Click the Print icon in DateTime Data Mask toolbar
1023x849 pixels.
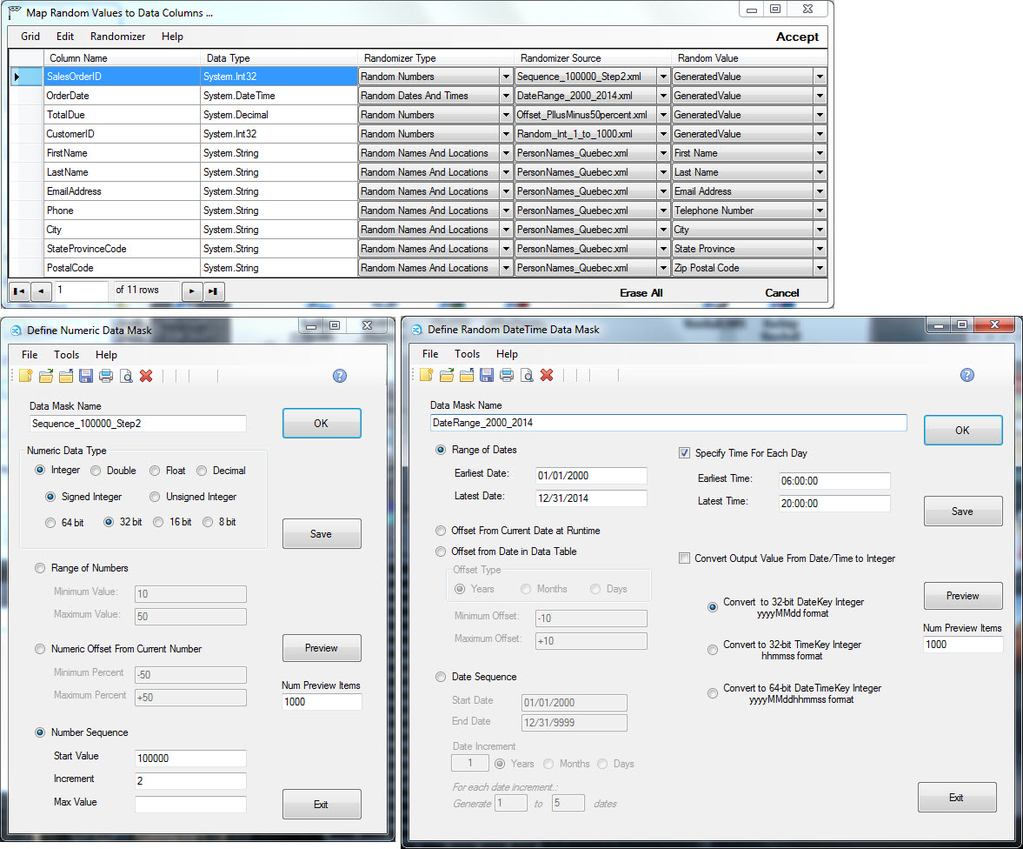pos(507,375)
